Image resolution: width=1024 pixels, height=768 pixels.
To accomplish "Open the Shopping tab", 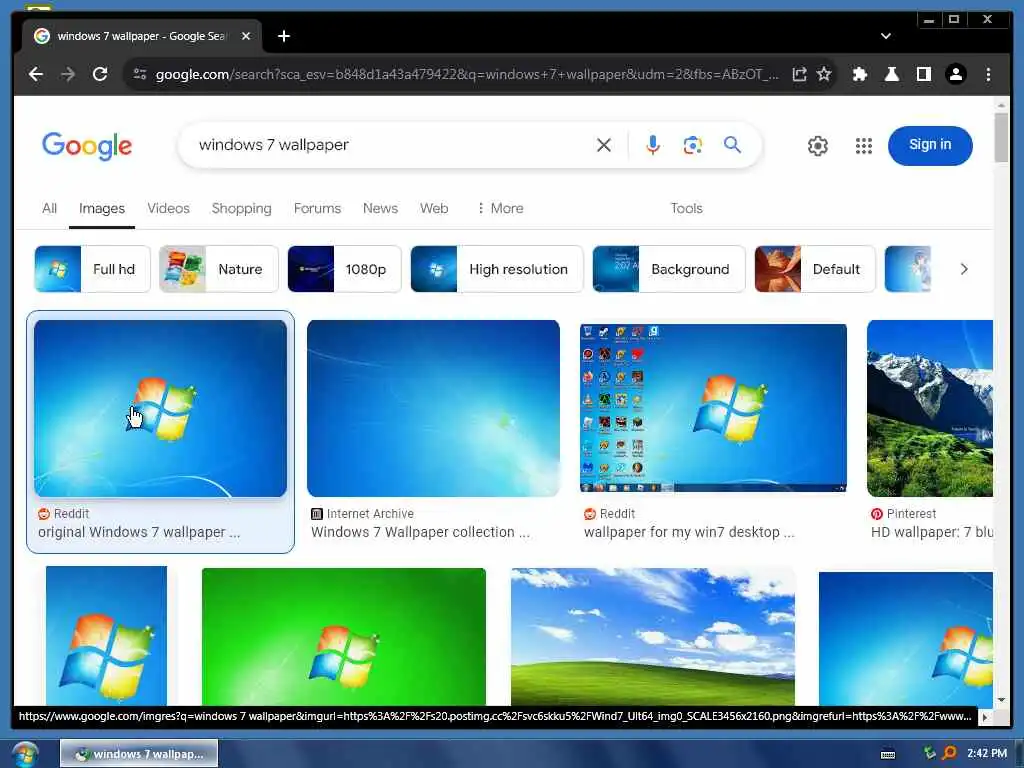I will point(242,208).
